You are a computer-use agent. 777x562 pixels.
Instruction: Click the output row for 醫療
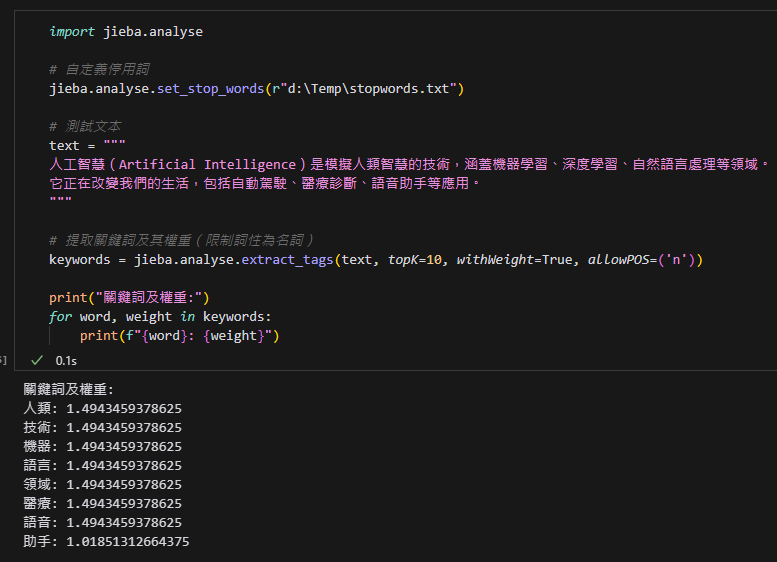point(103,504)
